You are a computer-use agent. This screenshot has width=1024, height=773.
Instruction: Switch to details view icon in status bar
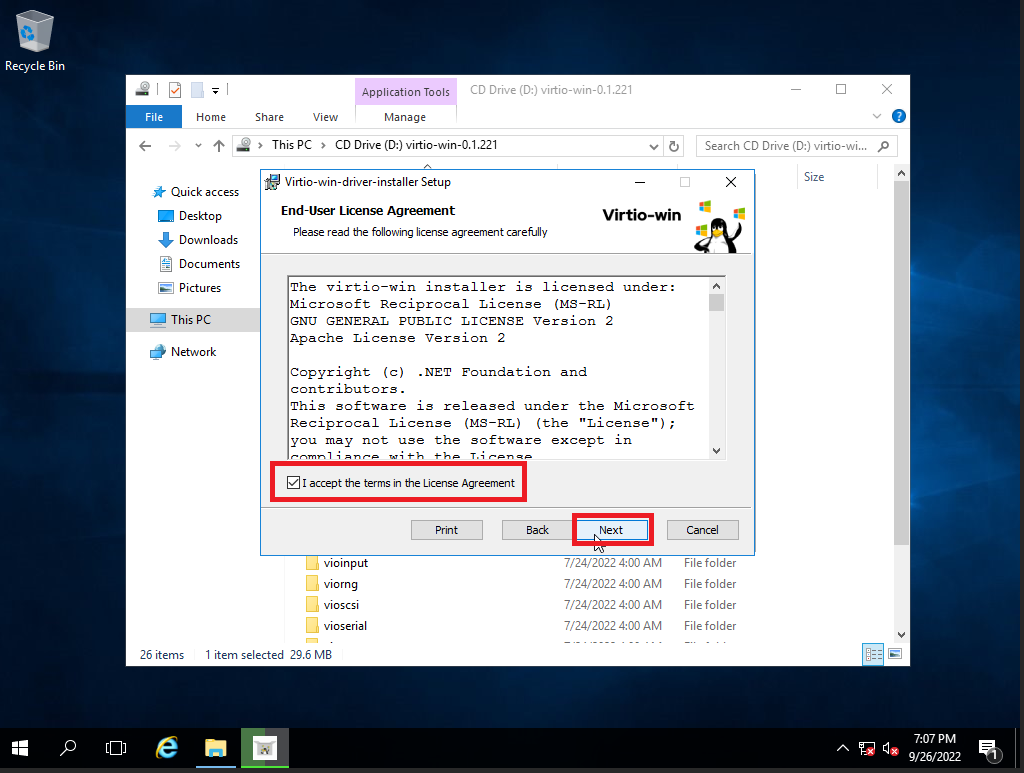(873, 654)
